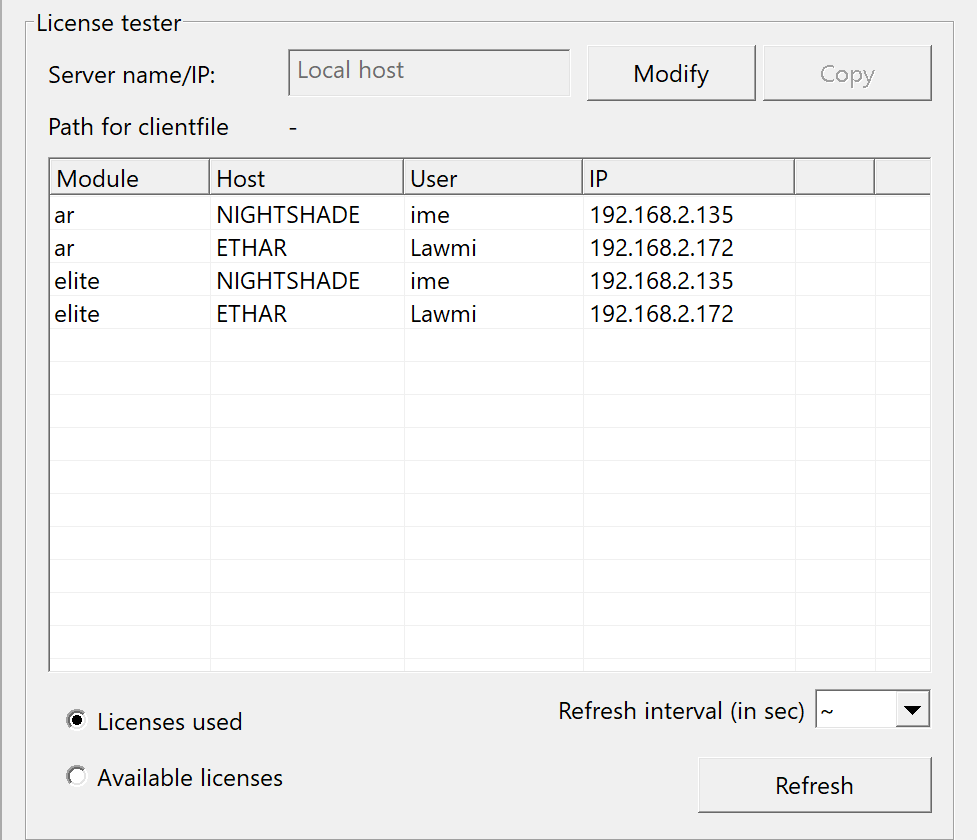Click the Server name/IP input field
Viewport: 977px width, 840px height.
pyautogui.click(x=429, y=73)
